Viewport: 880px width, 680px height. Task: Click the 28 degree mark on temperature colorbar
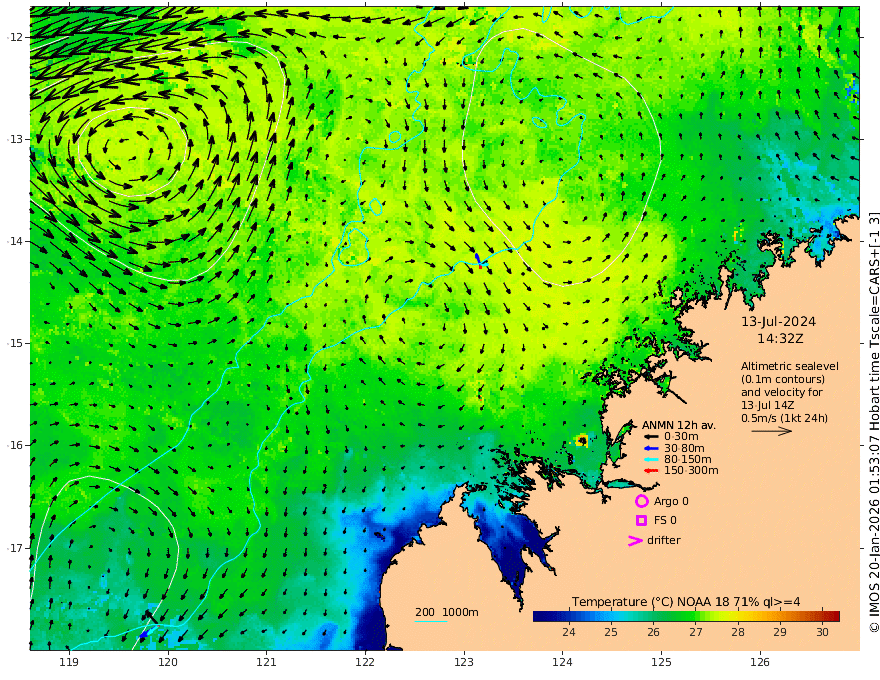click(738, 632)
